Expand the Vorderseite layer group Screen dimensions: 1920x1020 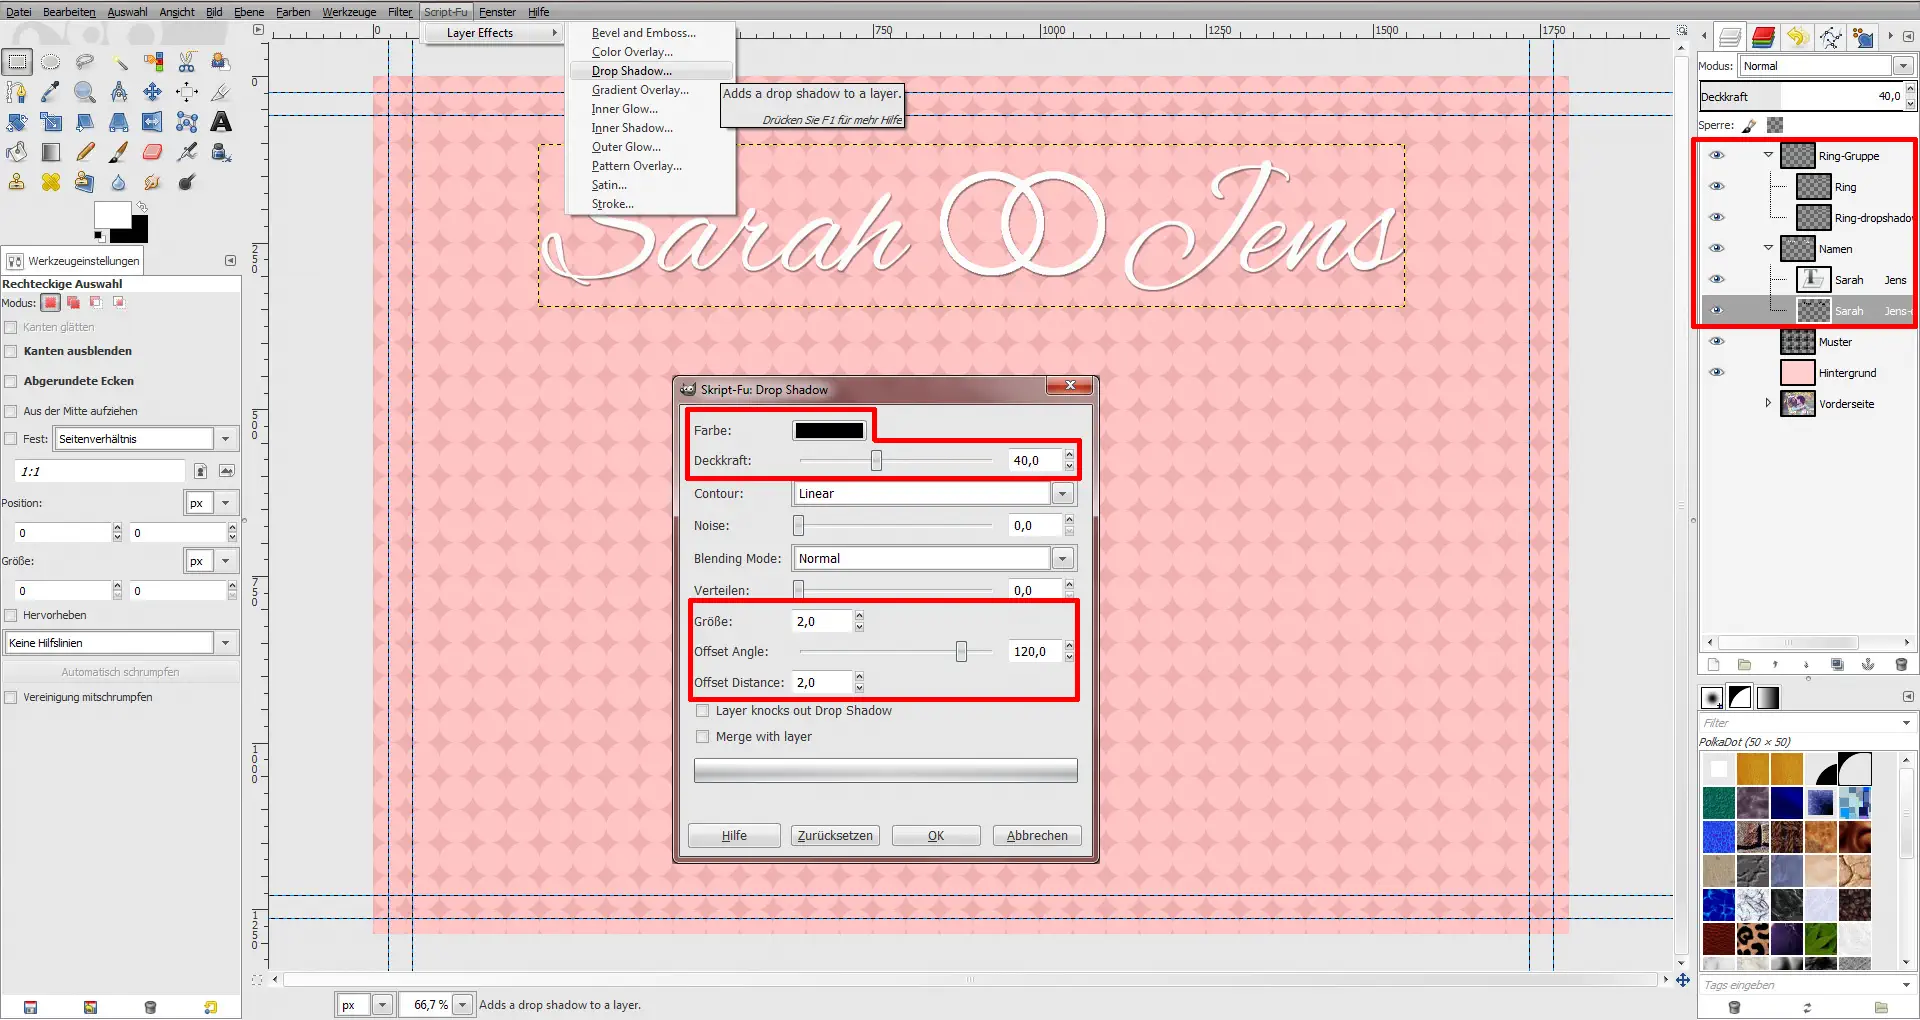[x=1768, y=403]
